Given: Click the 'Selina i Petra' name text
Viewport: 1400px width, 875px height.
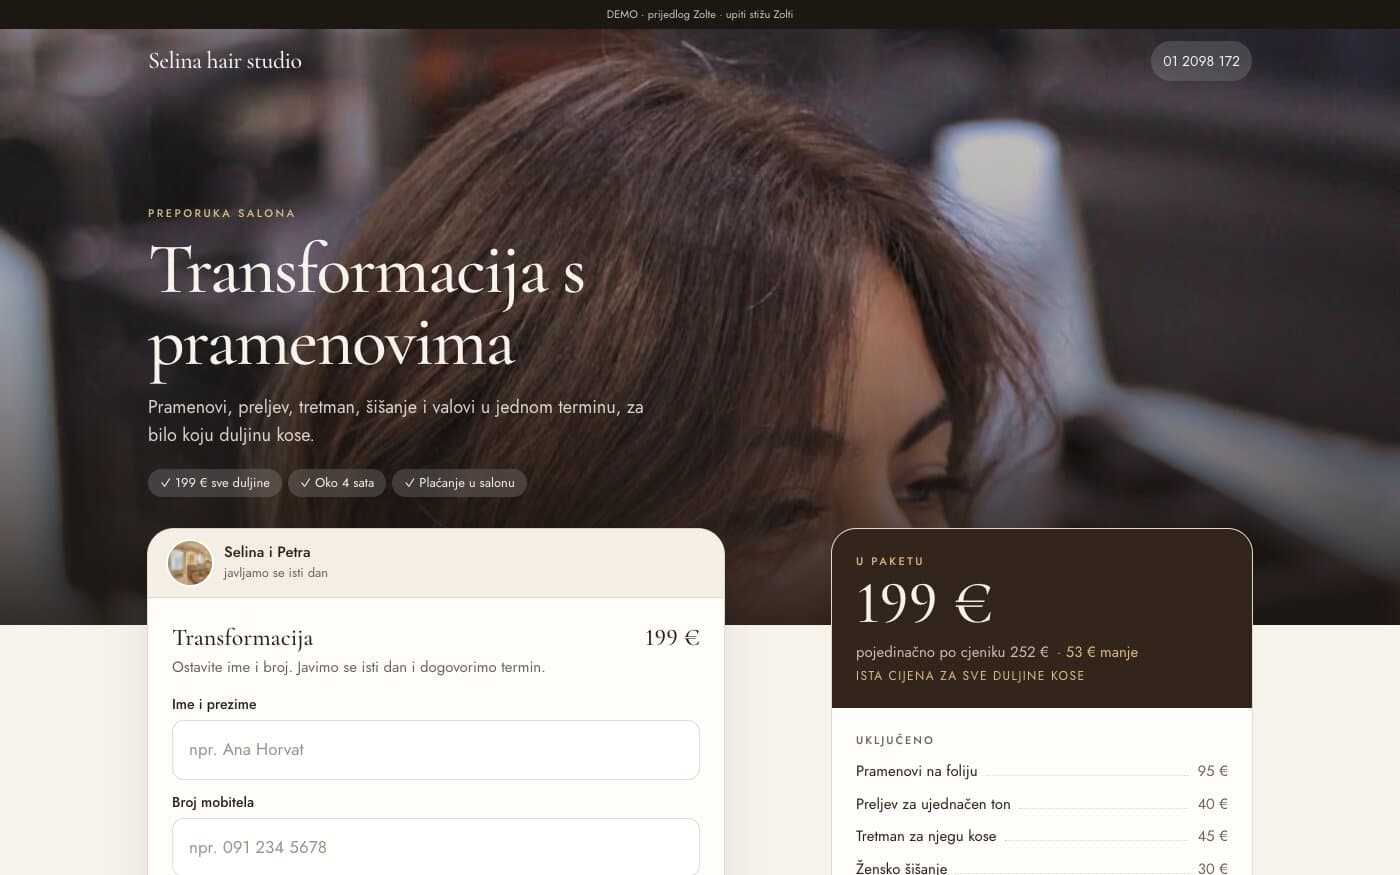Looking at the screenshot, I should (267, 552).
